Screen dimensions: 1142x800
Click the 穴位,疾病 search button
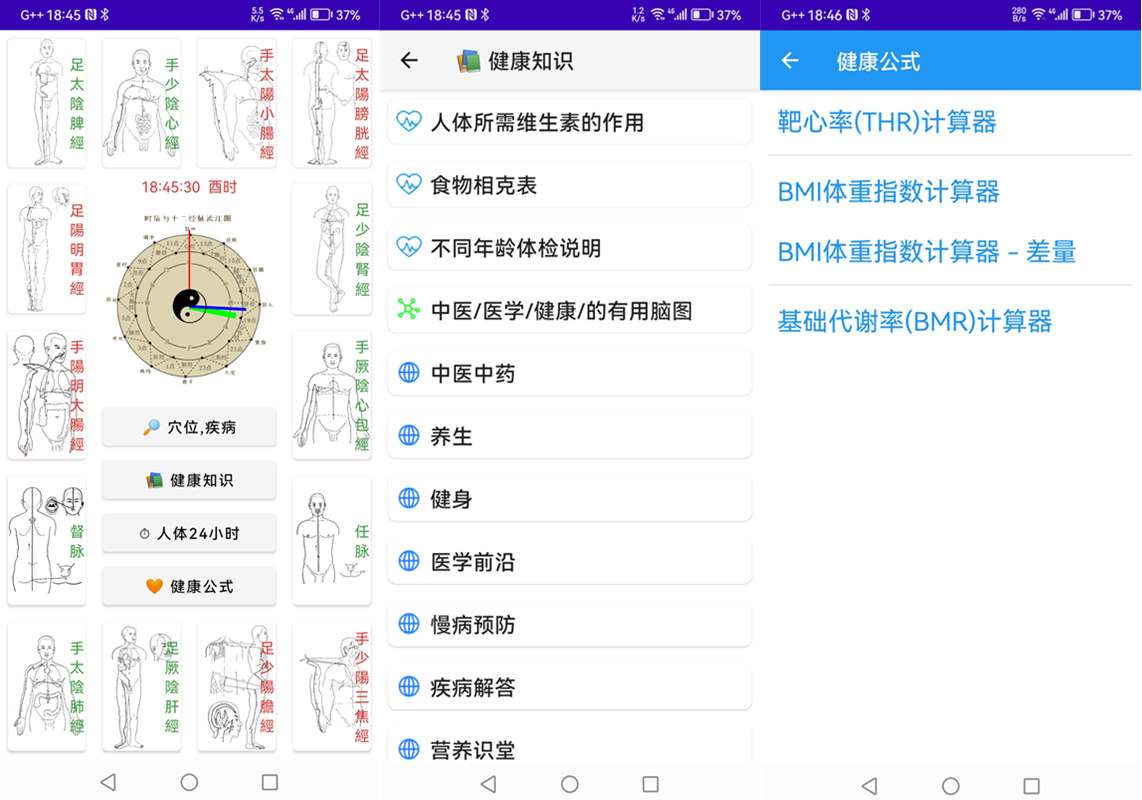189,427
